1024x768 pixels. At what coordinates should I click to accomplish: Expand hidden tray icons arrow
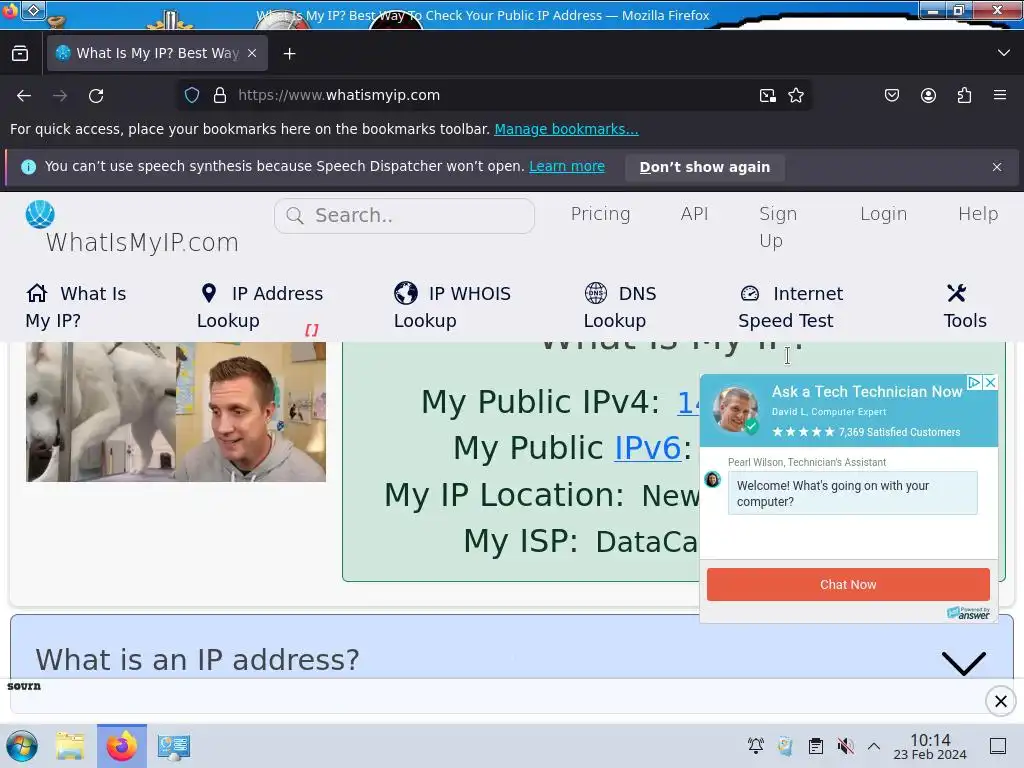coord(874,746)
